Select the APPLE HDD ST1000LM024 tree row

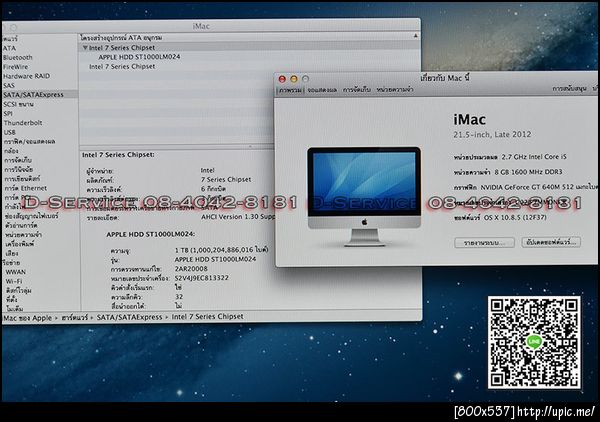tap(139, 57)
